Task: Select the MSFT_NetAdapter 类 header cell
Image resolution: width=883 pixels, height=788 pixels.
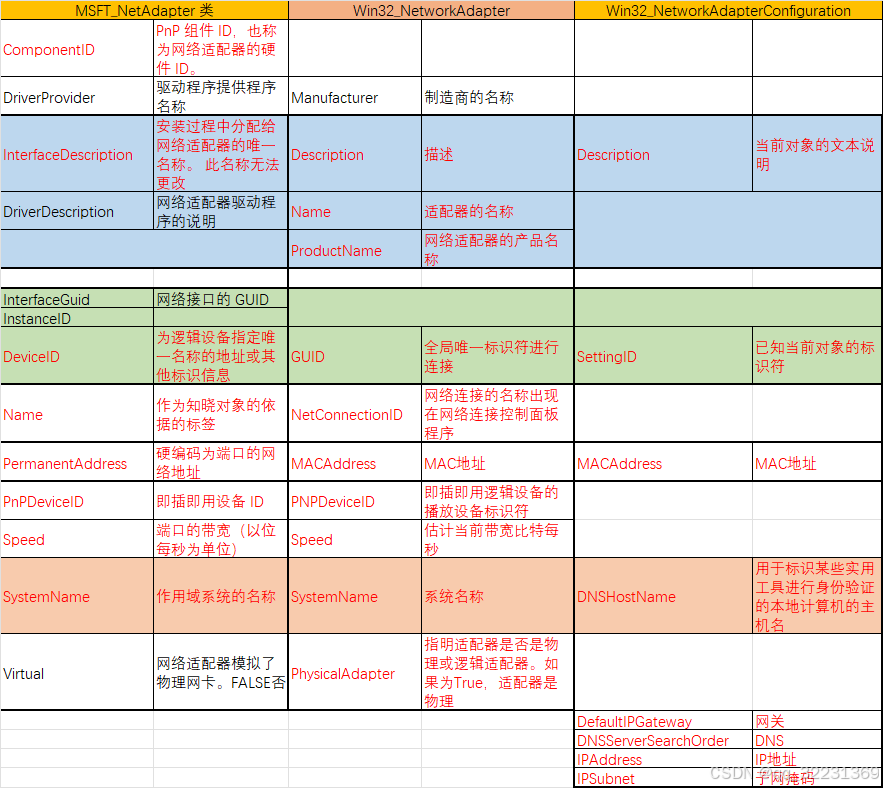Action: point(144,10)
